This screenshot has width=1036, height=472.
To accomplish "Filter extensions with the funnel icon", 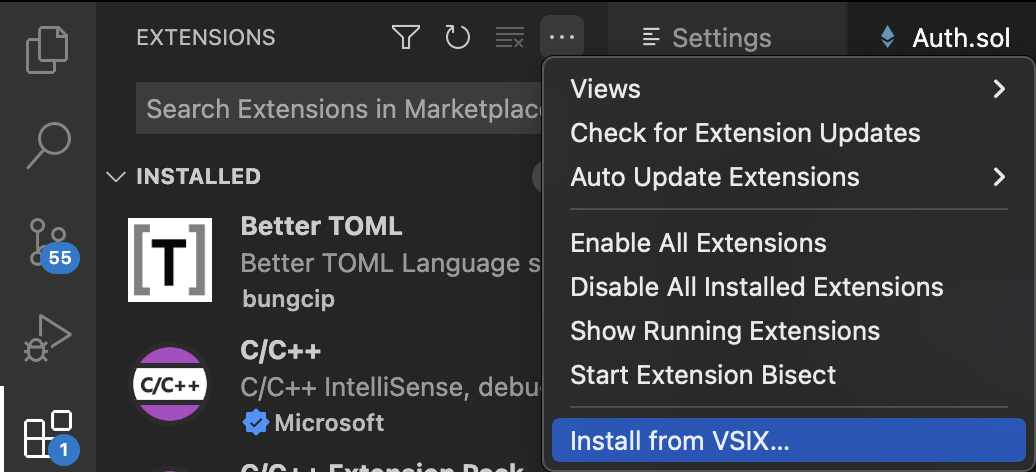I will coord(406,37).
